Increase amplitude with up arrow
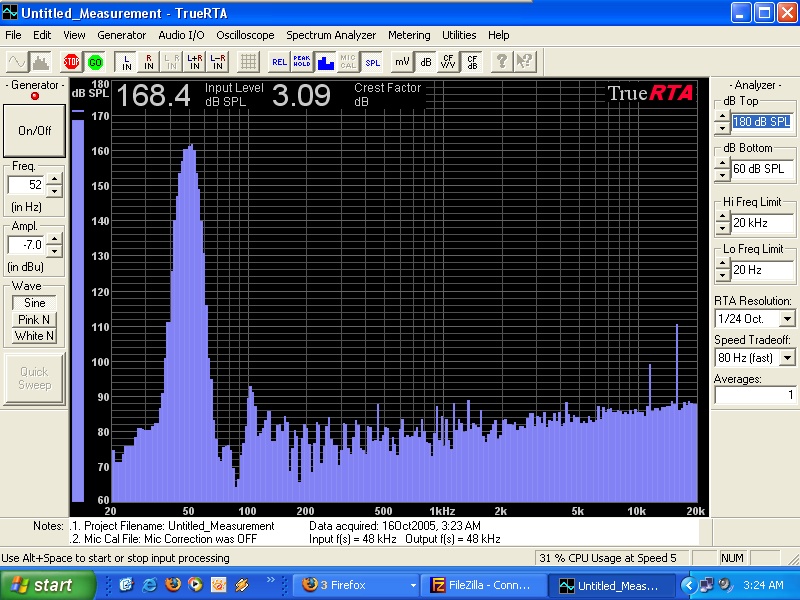Image resolution: width=800 pixels, height=600 pixels. click(54, 238)
